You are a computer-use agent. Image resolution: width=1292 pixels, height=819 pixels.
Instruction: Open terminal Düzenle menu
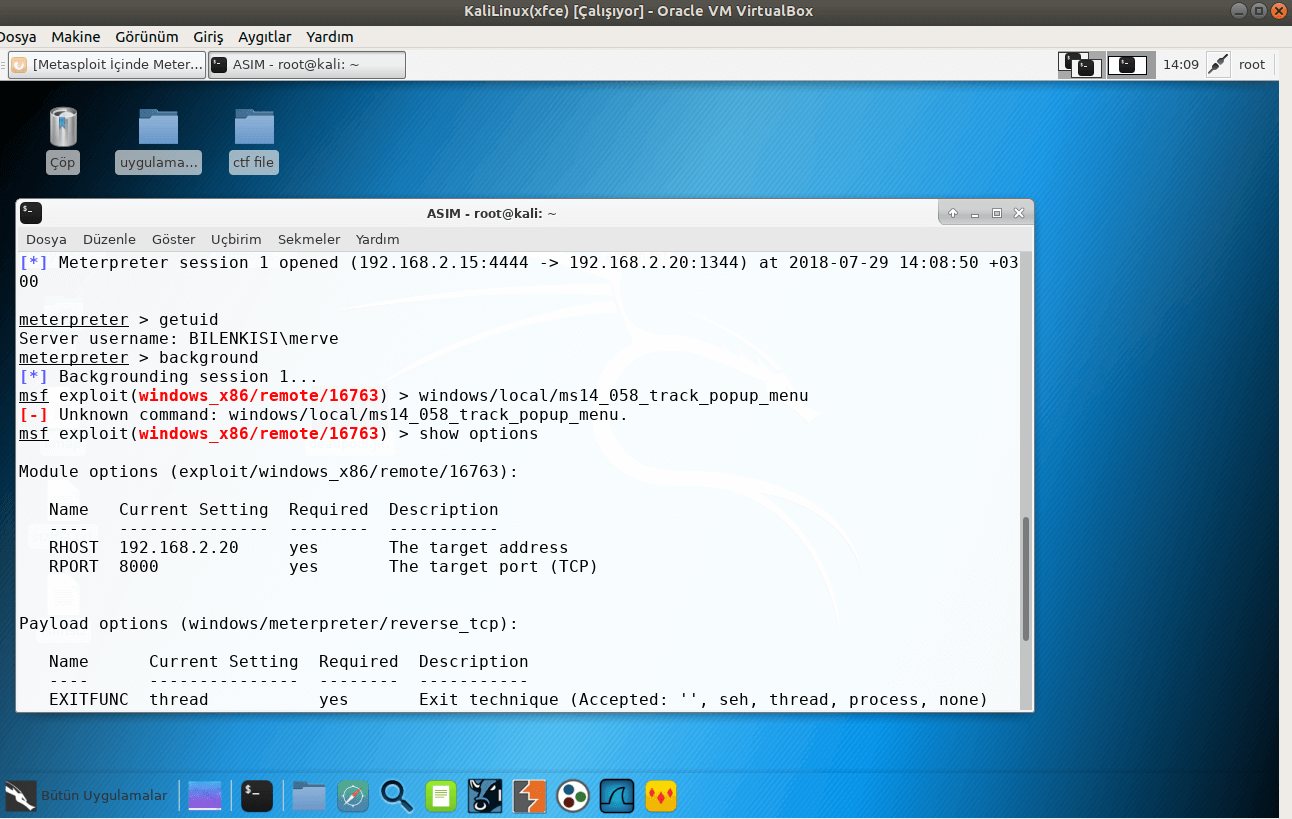click(x=109, y=239)
